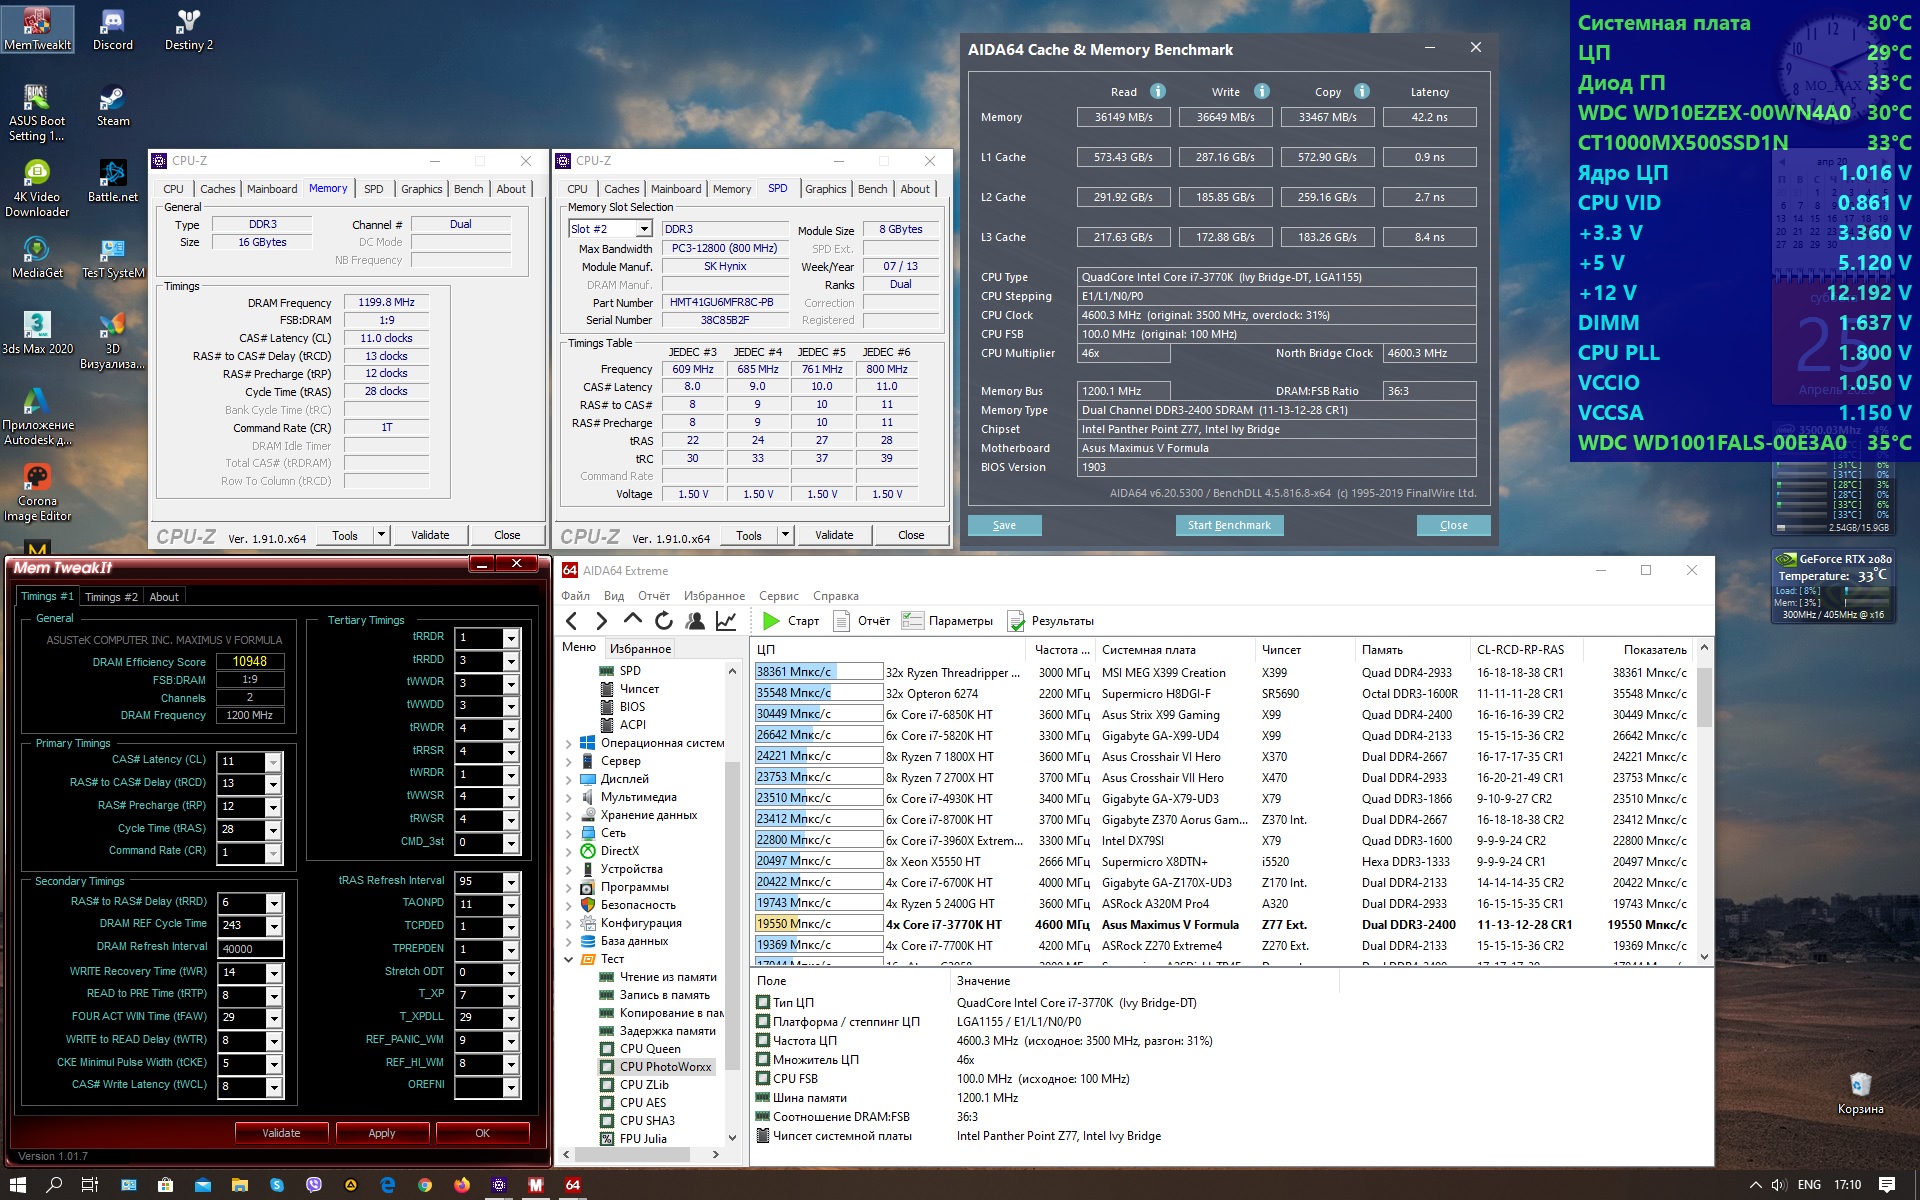This screenshot has height=1200, width=1920.
Task: Click the Read info icon in benchmark
Action: click(1158, 91)
